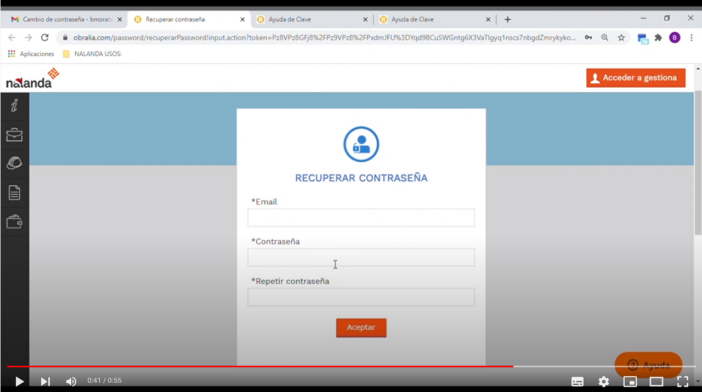Click the Nalanda logo

(x=32, y=78)
